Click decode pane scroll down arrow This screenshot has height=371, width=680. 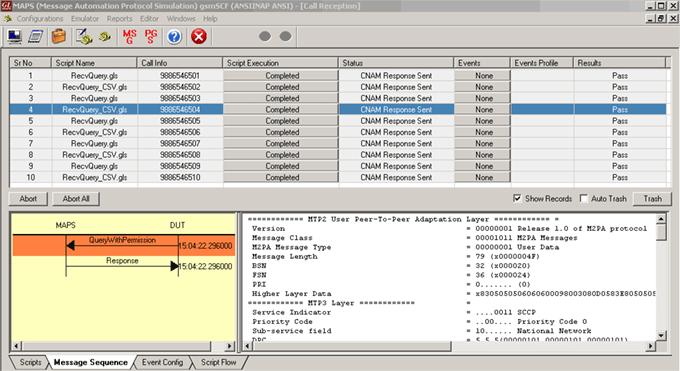[661, 335]
